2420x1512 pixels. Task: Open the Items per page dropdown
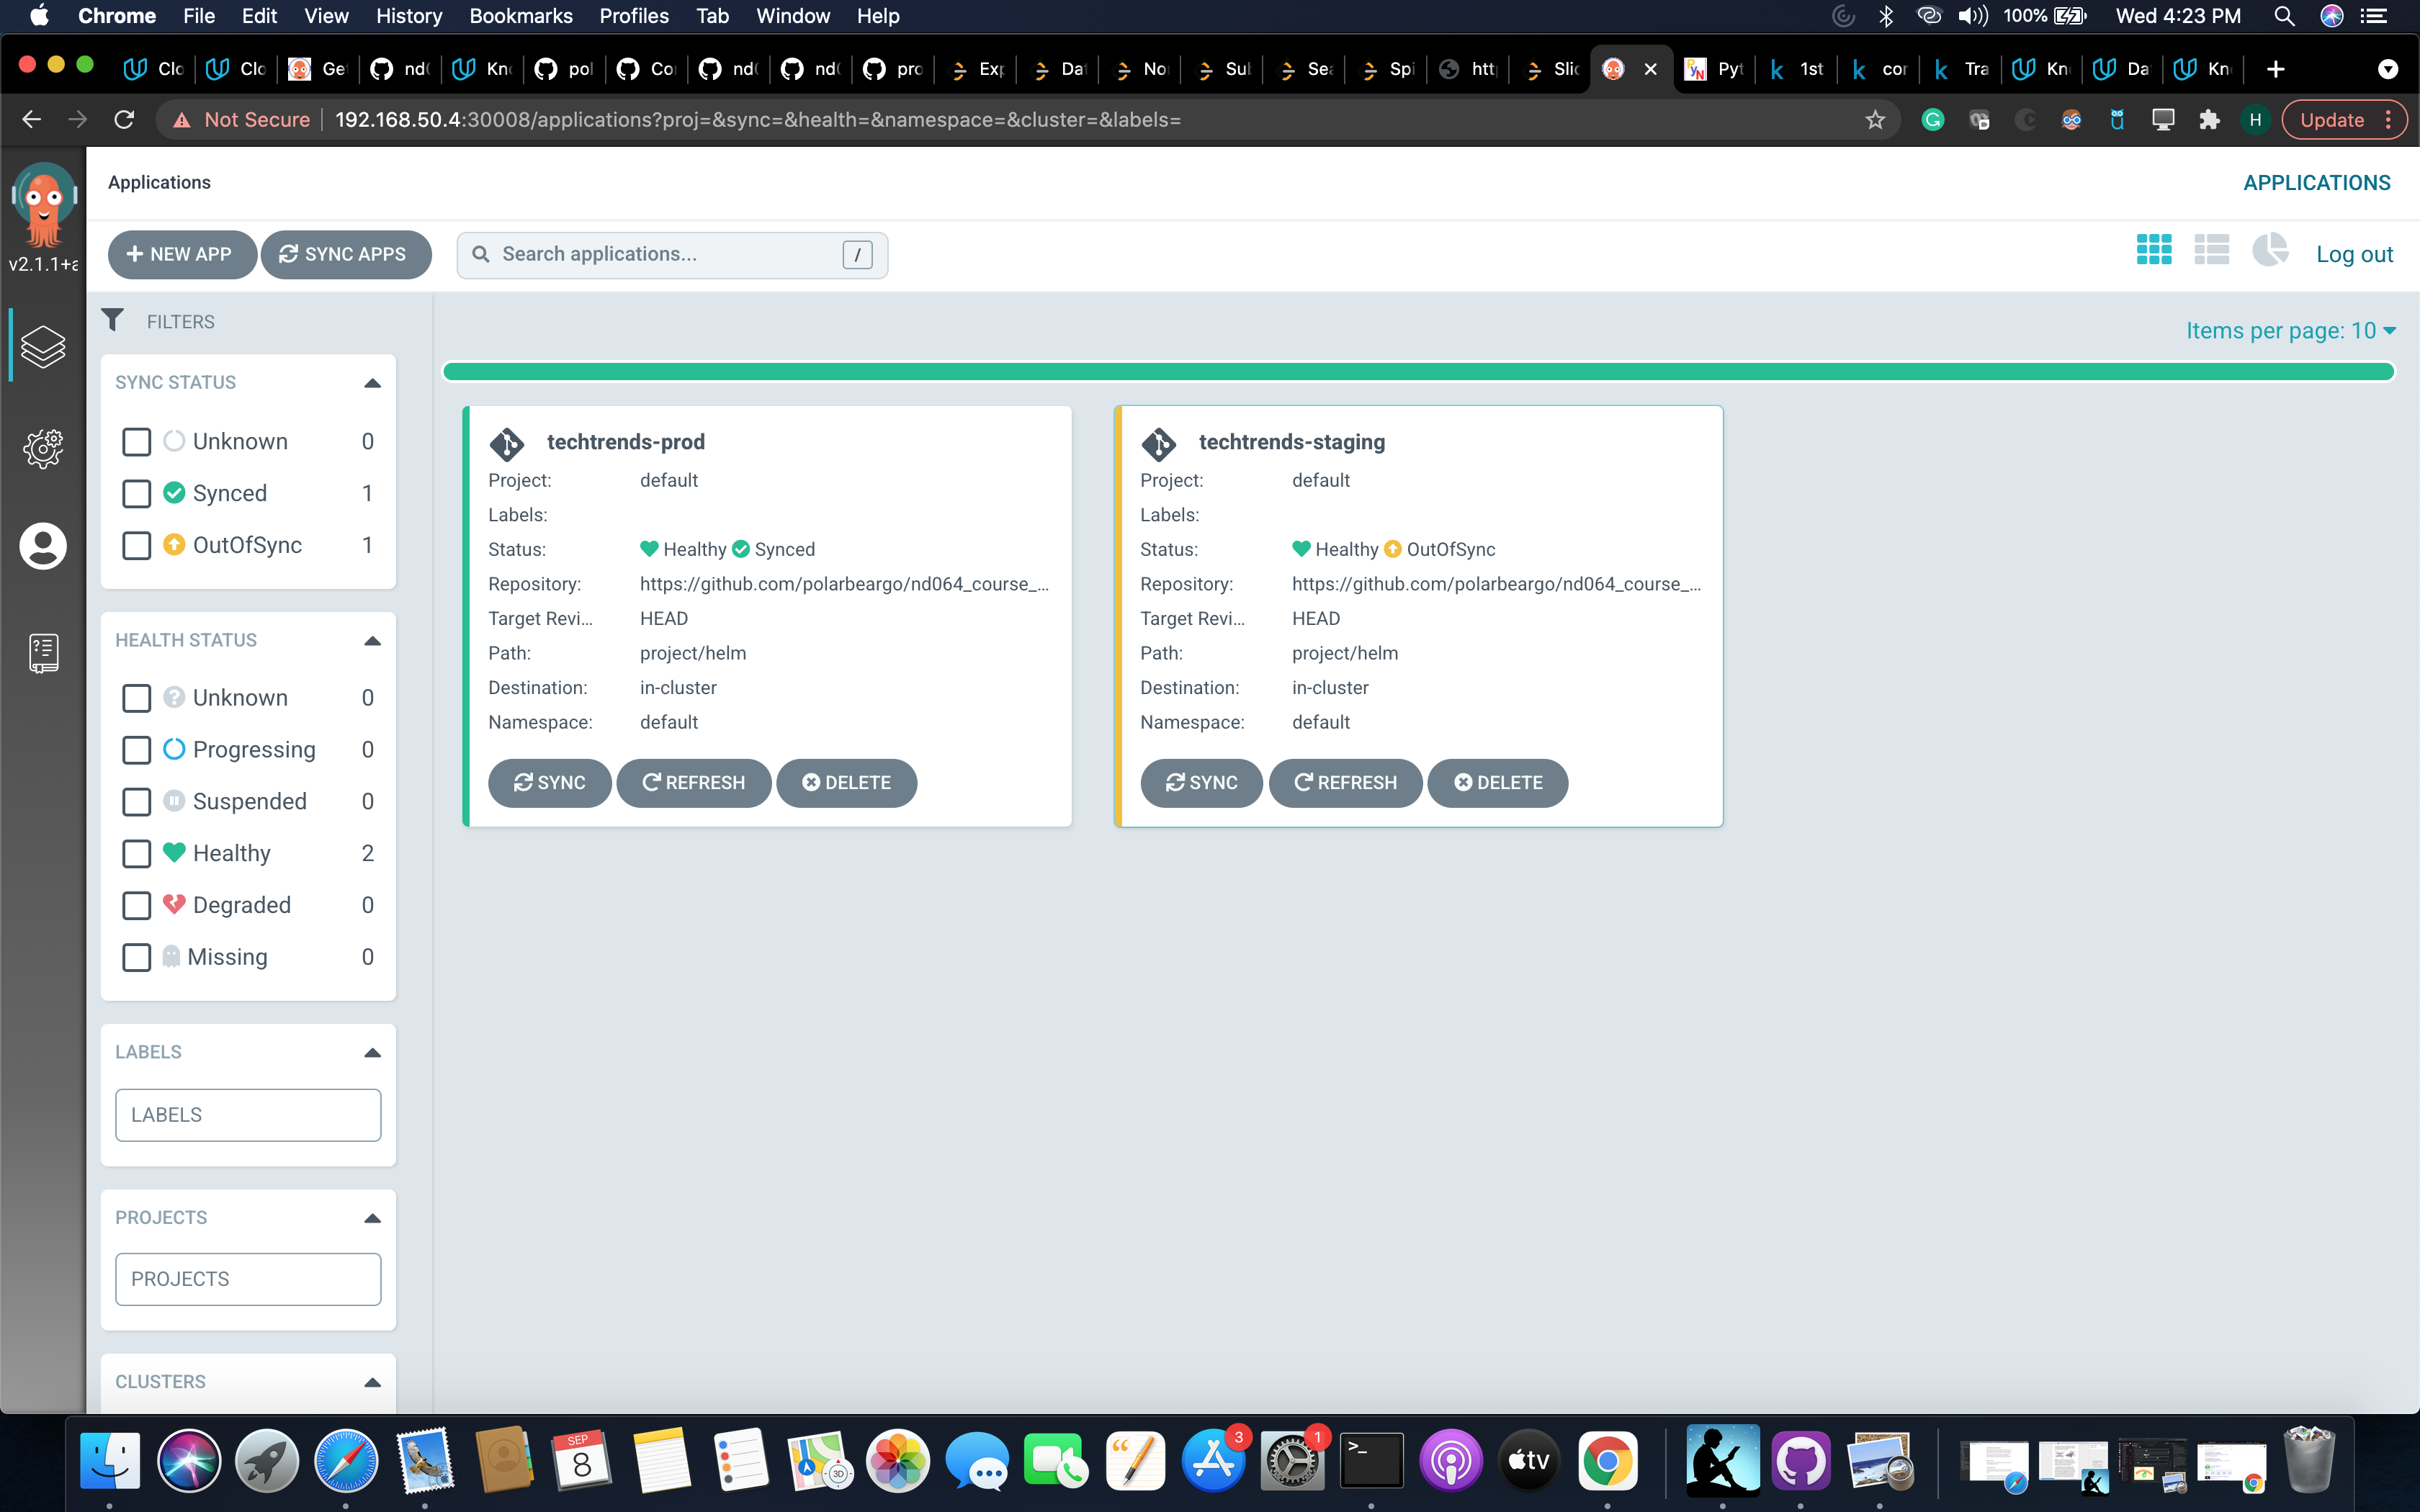click(2290, 331)
